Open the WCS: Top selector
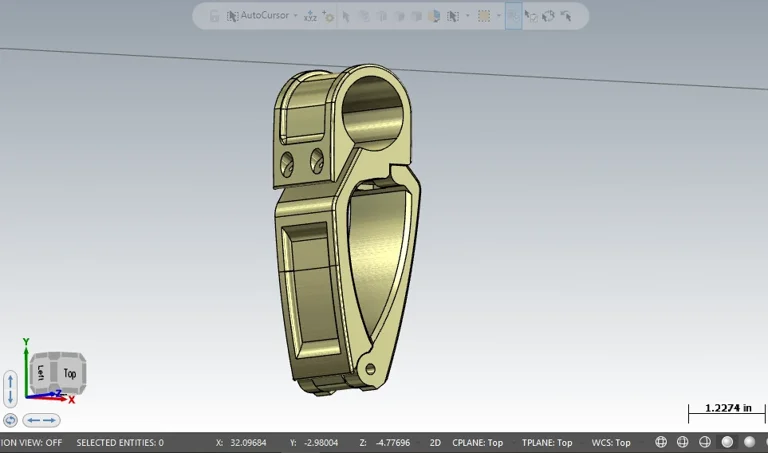768x453 pixels. [x=609, y=442]
